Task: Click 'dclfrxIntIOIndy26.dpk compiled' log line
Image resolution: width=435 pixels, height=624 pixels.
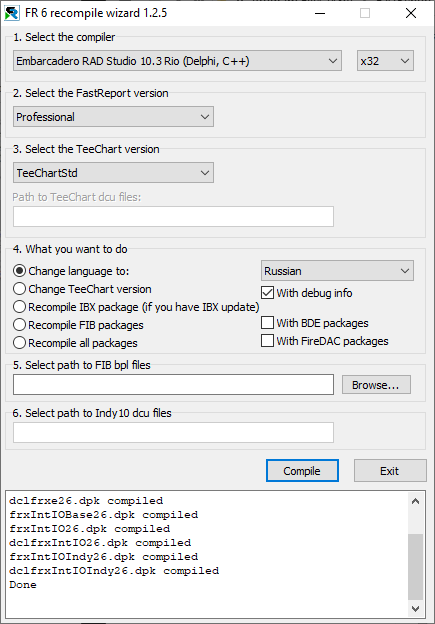Action: pyautogui.click(x=114, y=570)
